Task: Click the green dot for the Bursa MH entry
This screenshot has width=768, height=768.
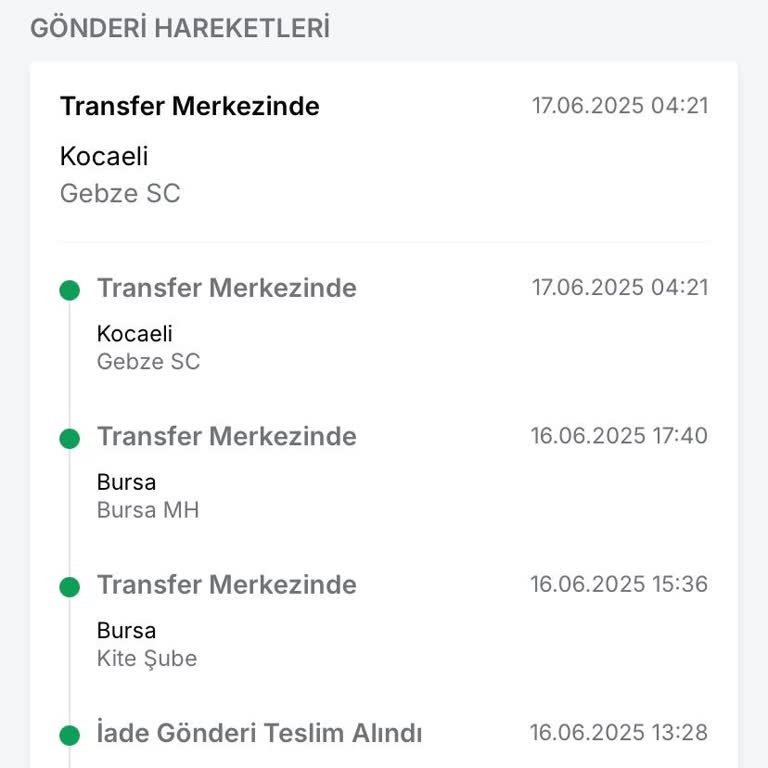Action: click(x=69, y=438)
